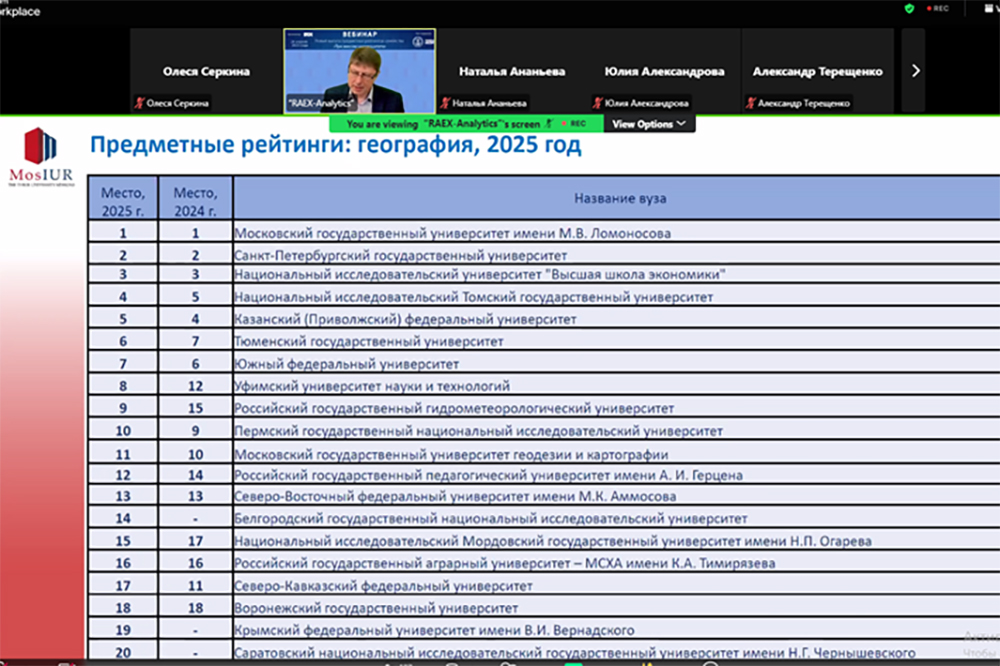The width and height of the screenshot is (1000, 666).
Task: Click the MosIUR logo on the slide
Action: 41,157
